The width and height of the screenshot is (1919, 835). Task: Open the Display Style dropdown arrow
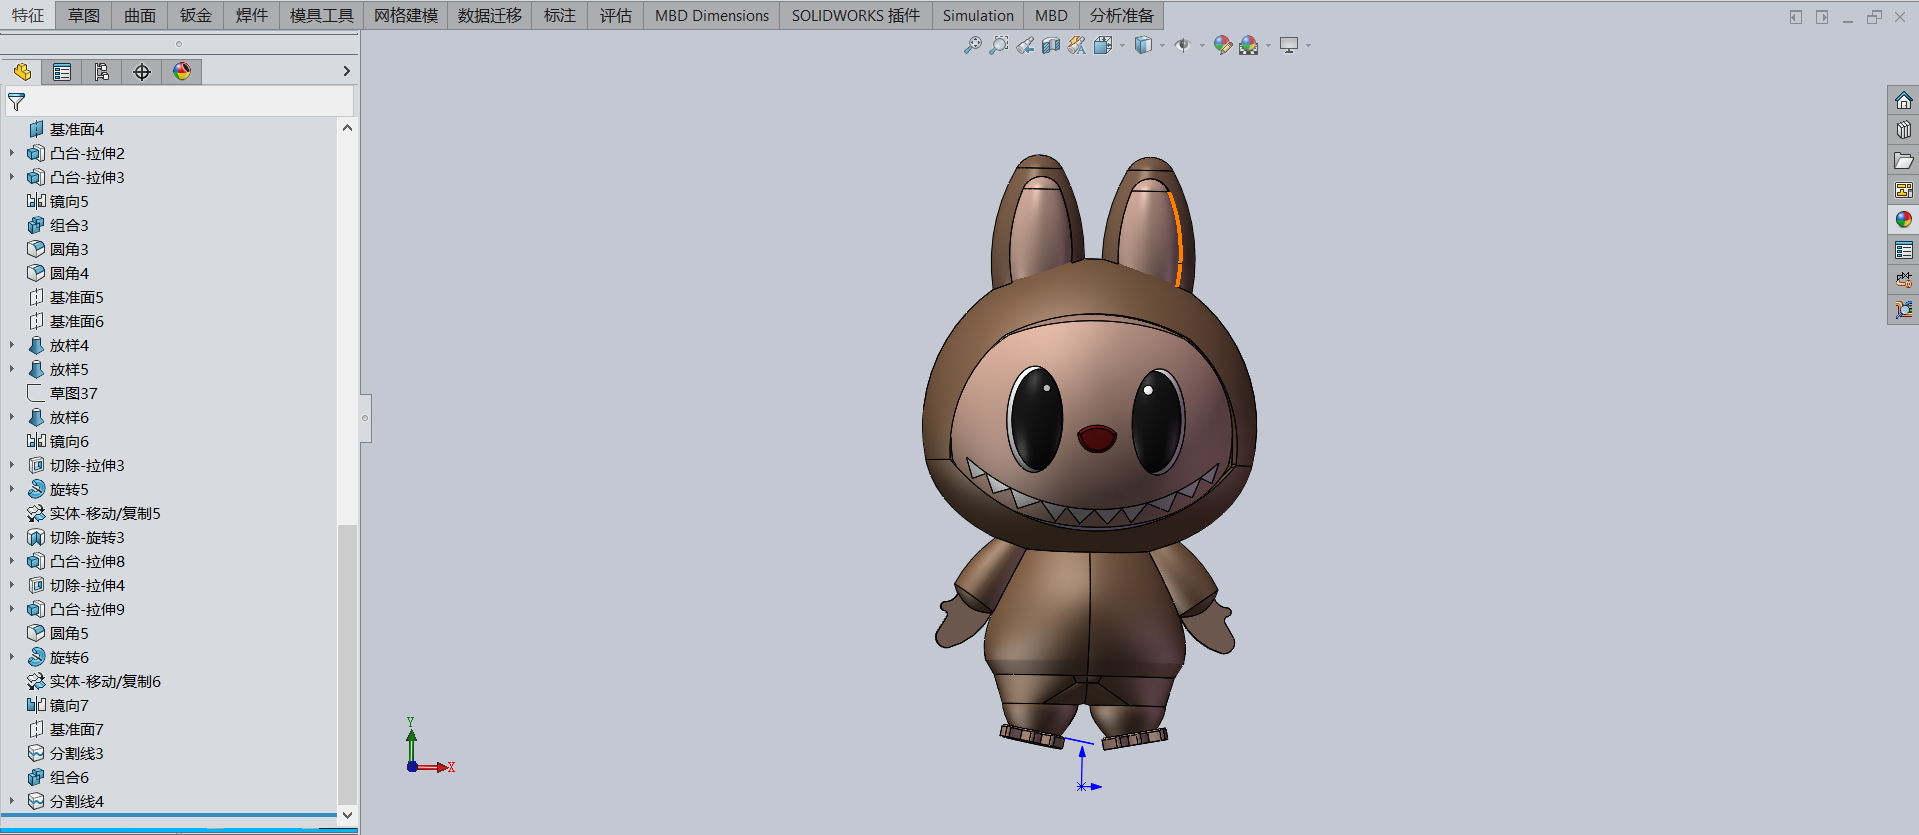point(1162,45)
